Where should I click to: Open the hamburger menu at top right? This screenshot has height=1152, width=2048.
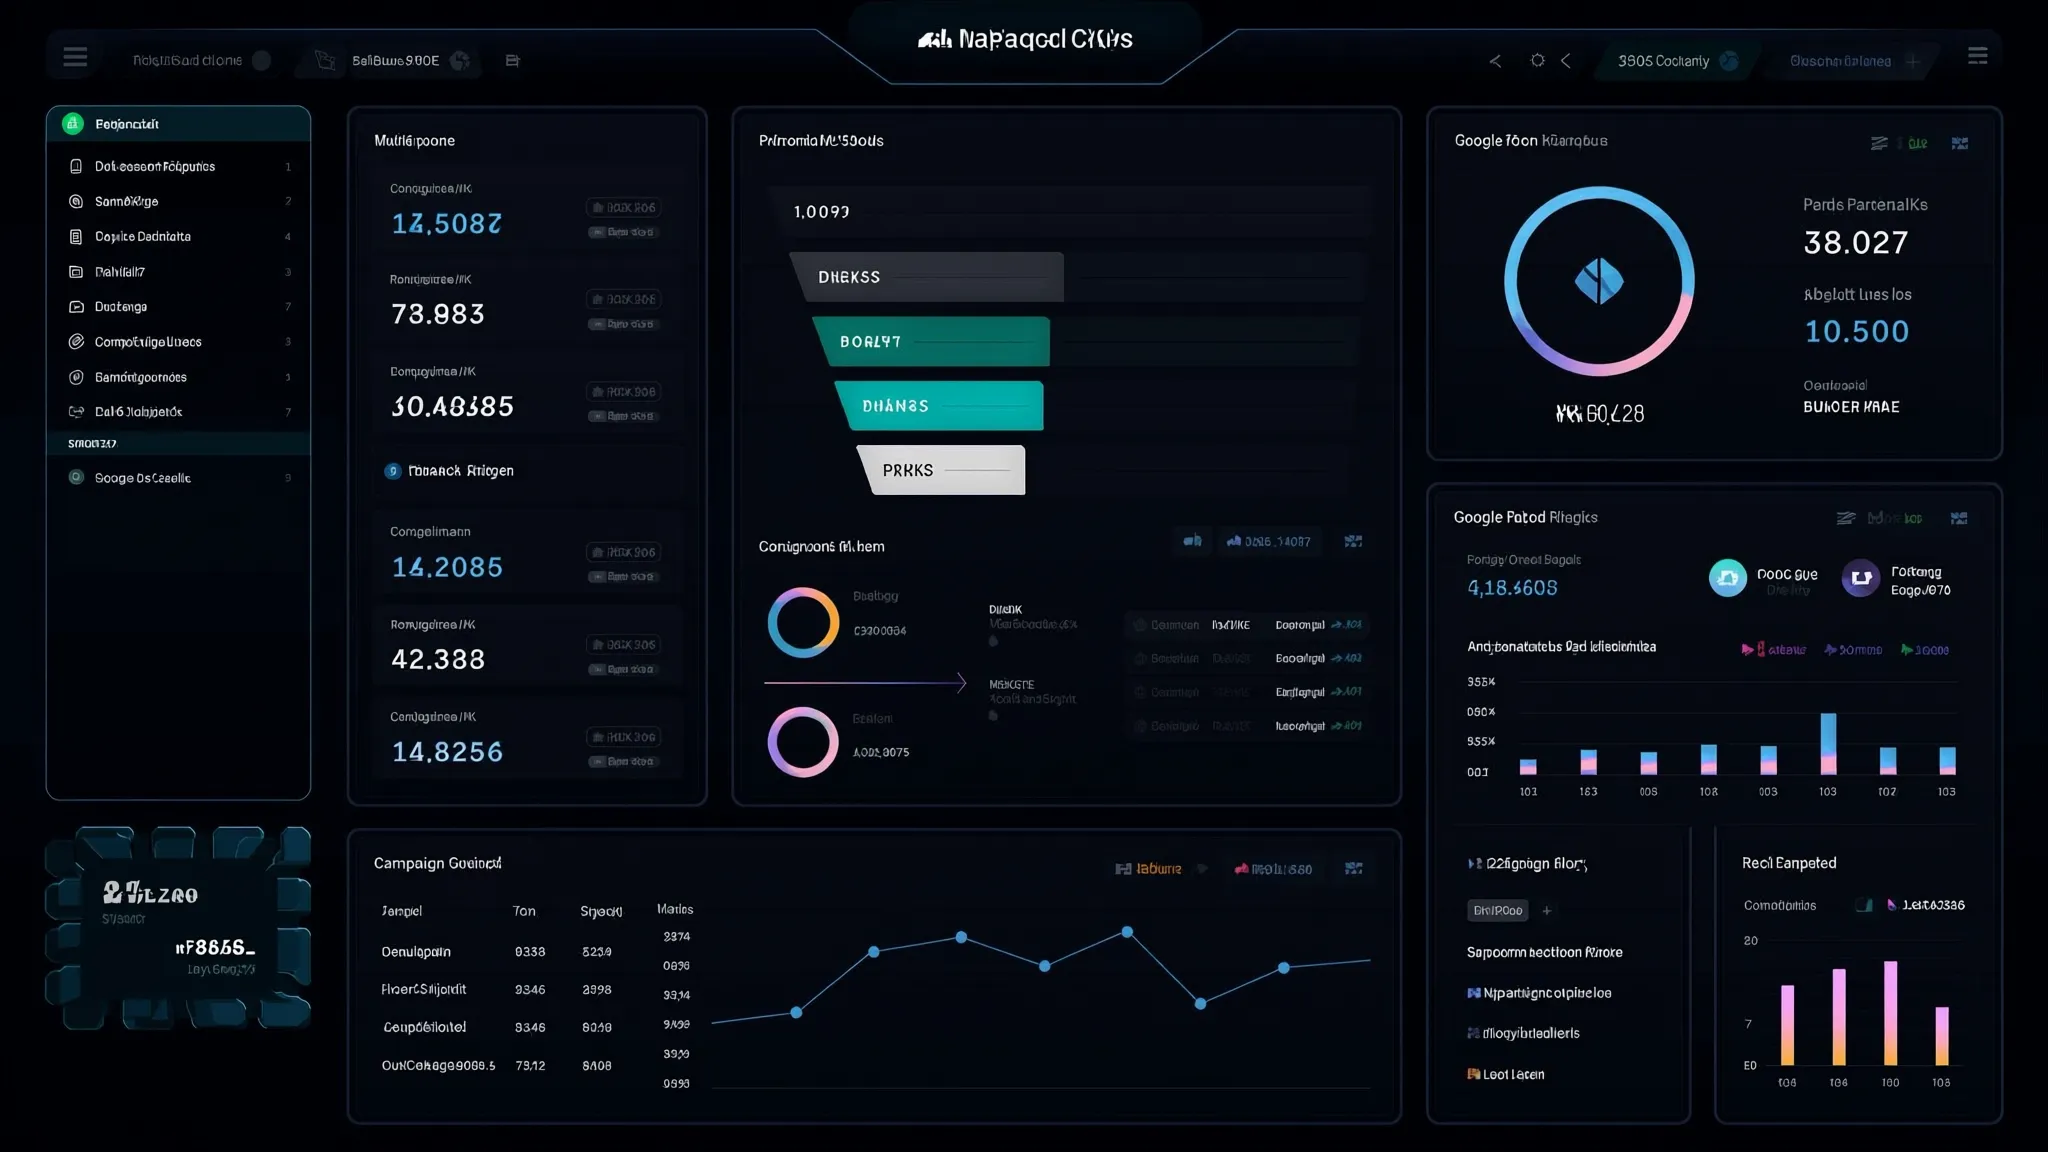pyautogui.click(x=1977, y=56)
